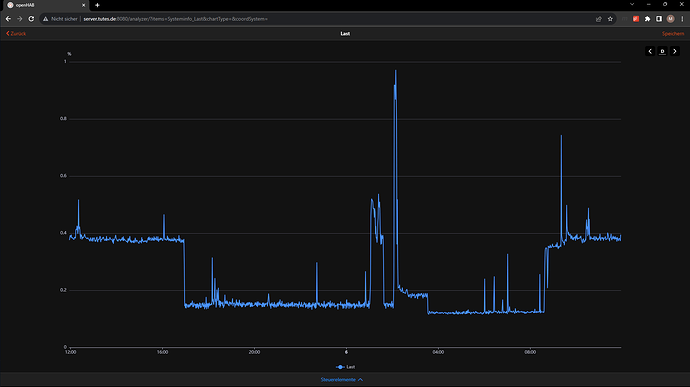Share this page icon in address bar
The width and height of the screenshot is (690, 387).
pos(598,19)
